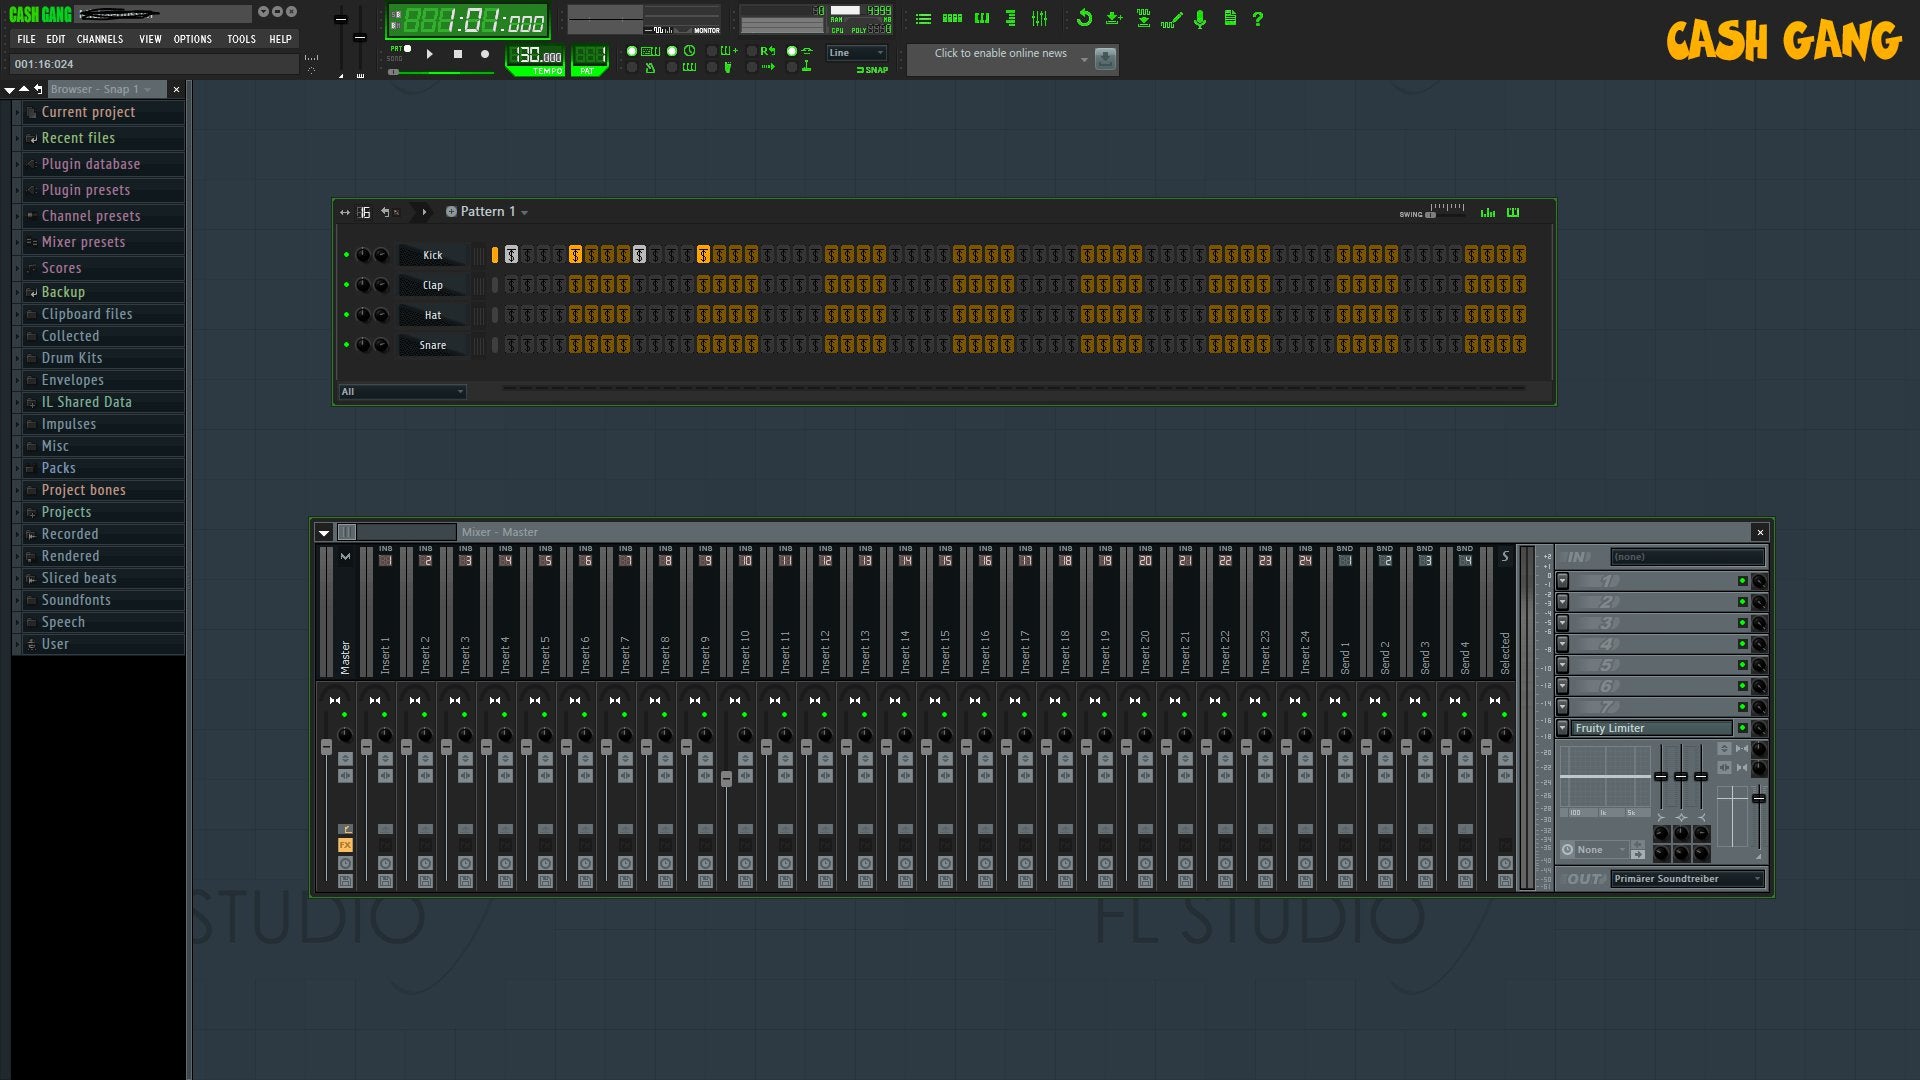Click the Master track volume fader
Screen dimensions: 1920x1080
click(x=326, y=748)
